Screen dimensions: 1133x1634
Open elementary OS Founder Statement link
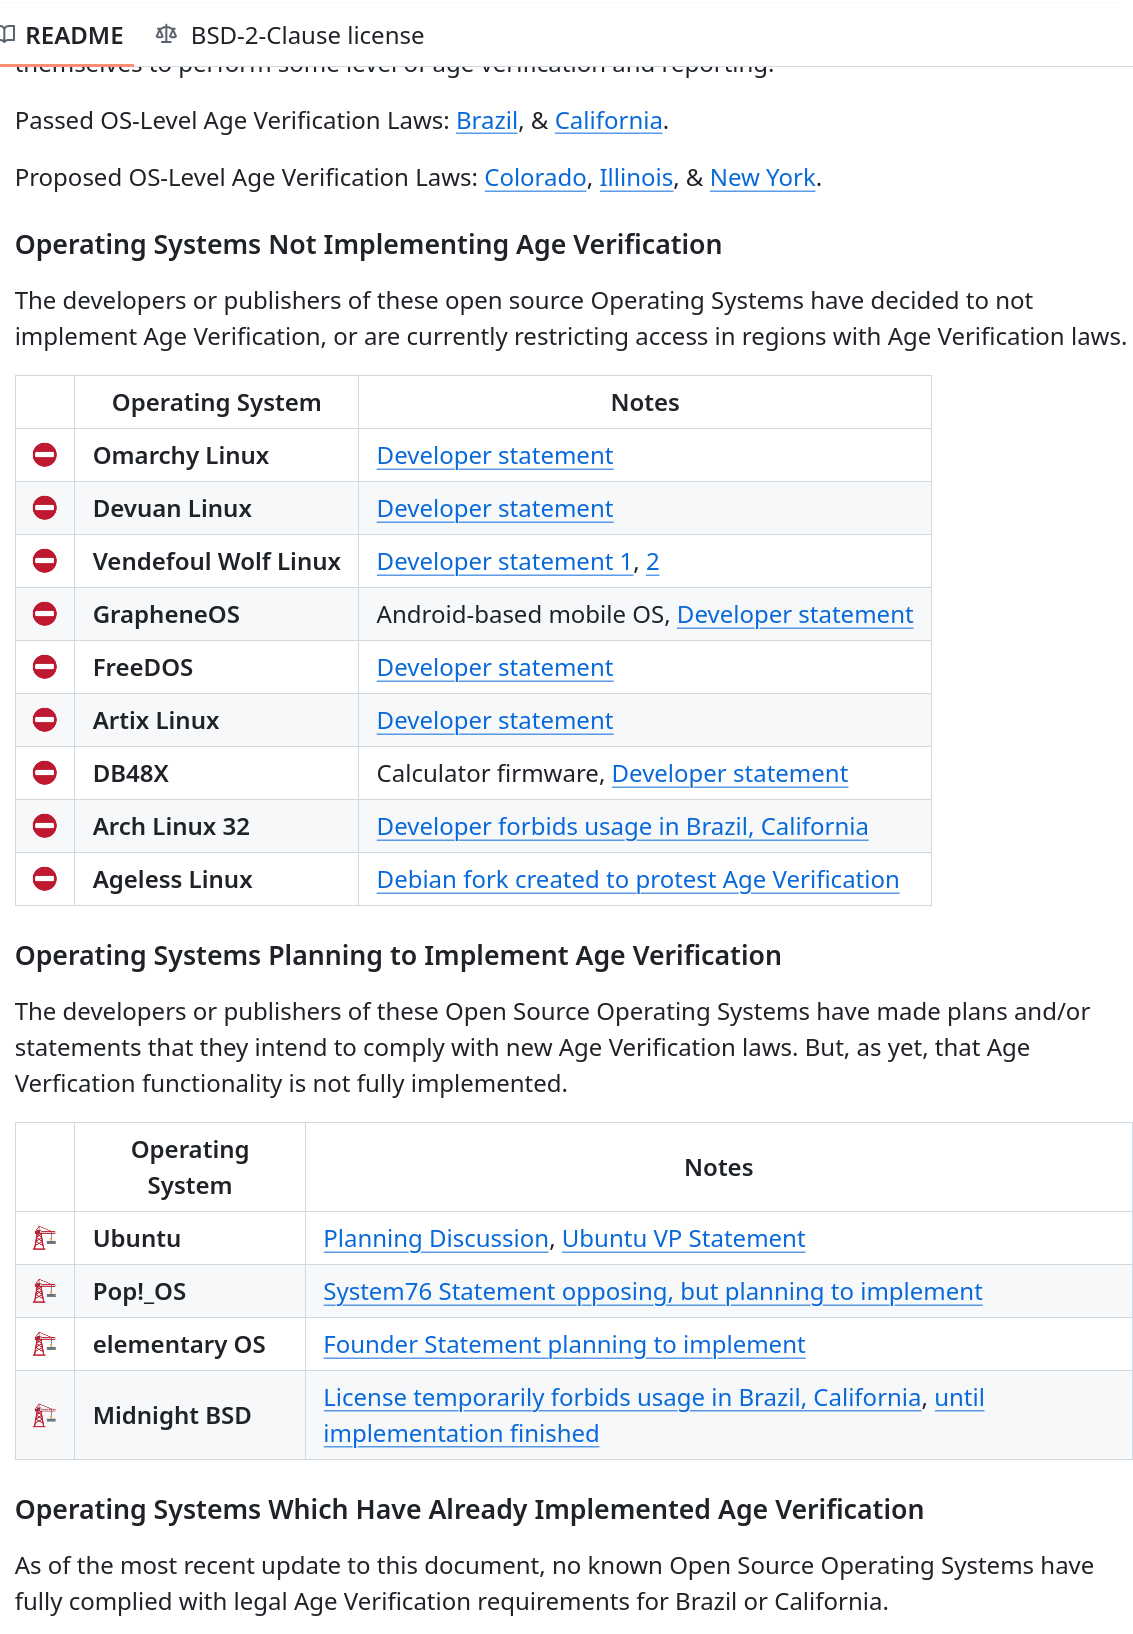click(564, 1345)
